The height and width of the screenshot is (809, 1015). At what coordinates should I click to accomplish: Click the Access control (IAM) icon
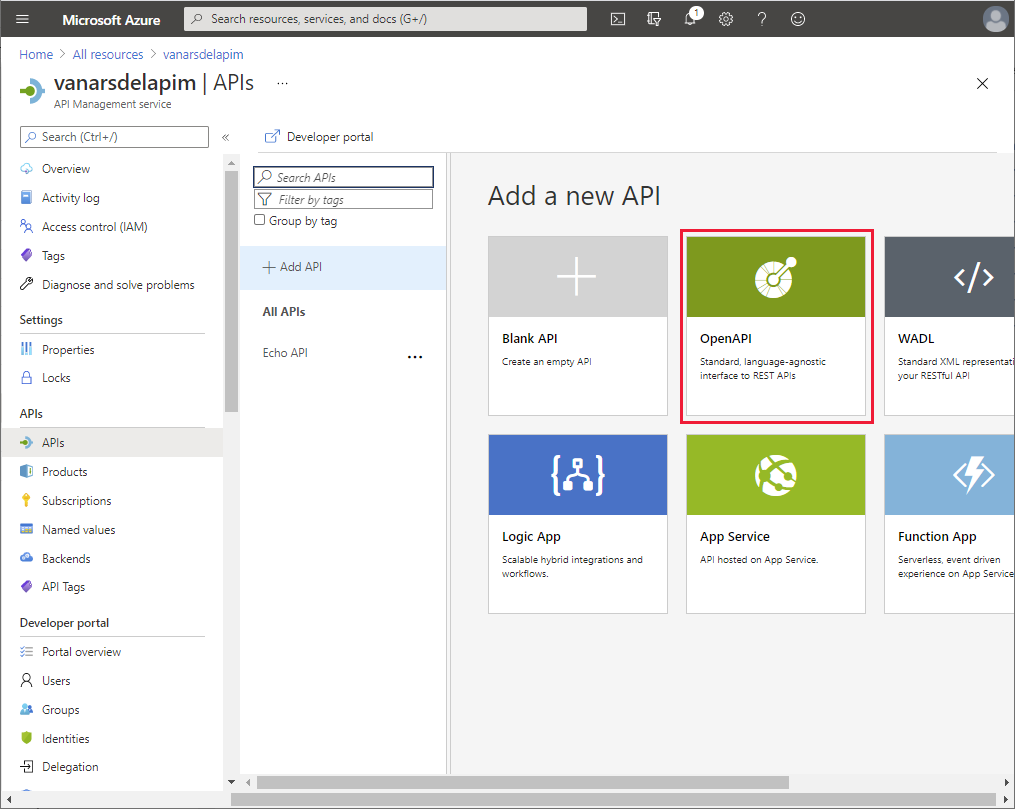(x=27, y=227)
